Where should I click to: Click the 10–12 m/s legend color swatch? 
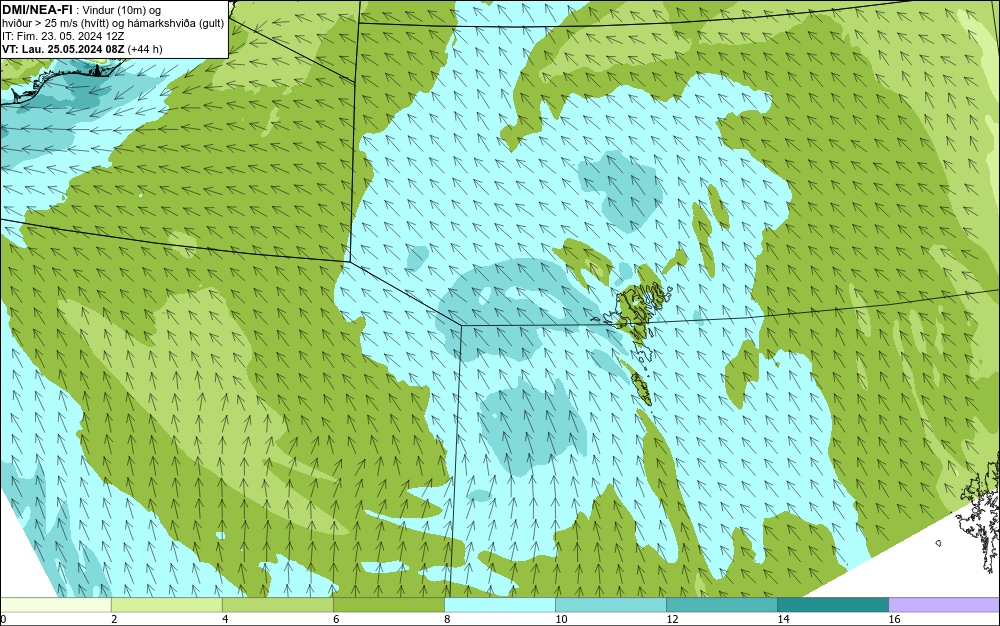point(610,604)
